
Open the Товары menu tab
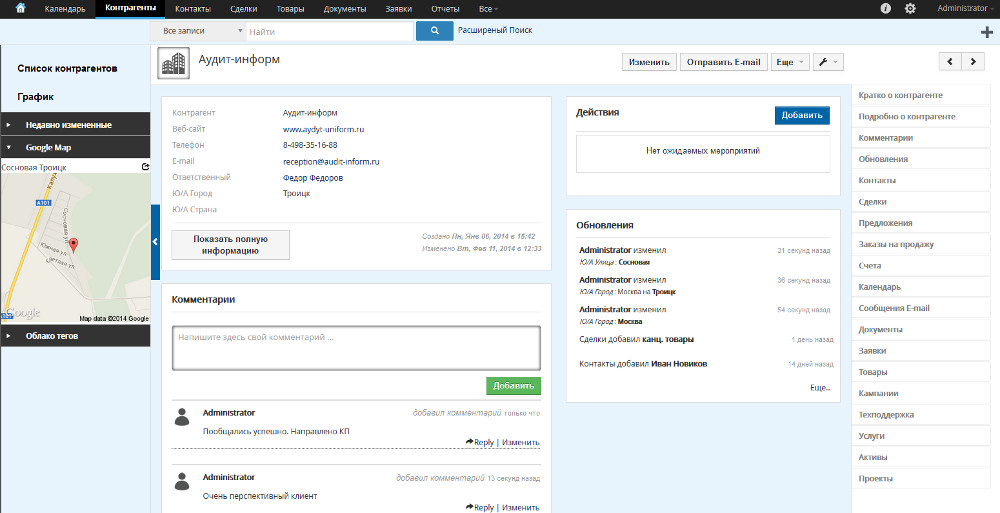290,9
